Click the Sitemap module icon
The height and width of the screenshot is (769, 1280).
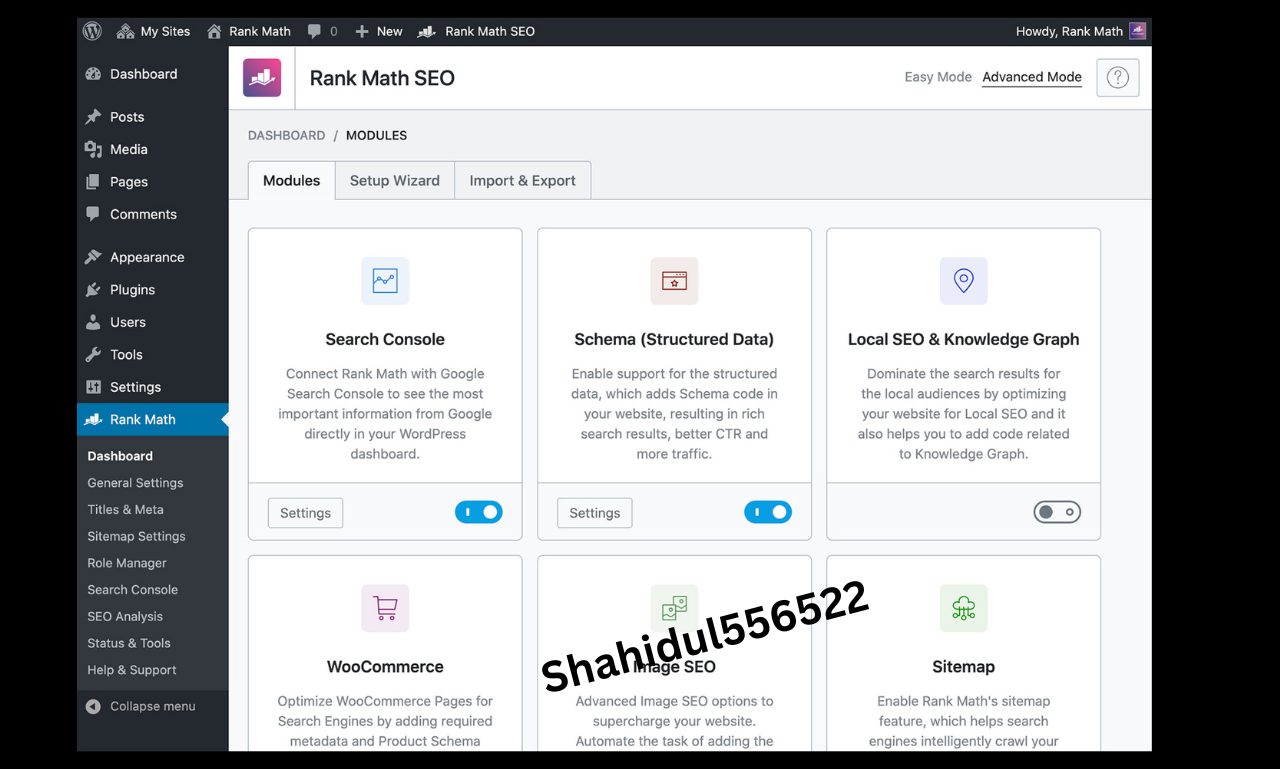964,608
